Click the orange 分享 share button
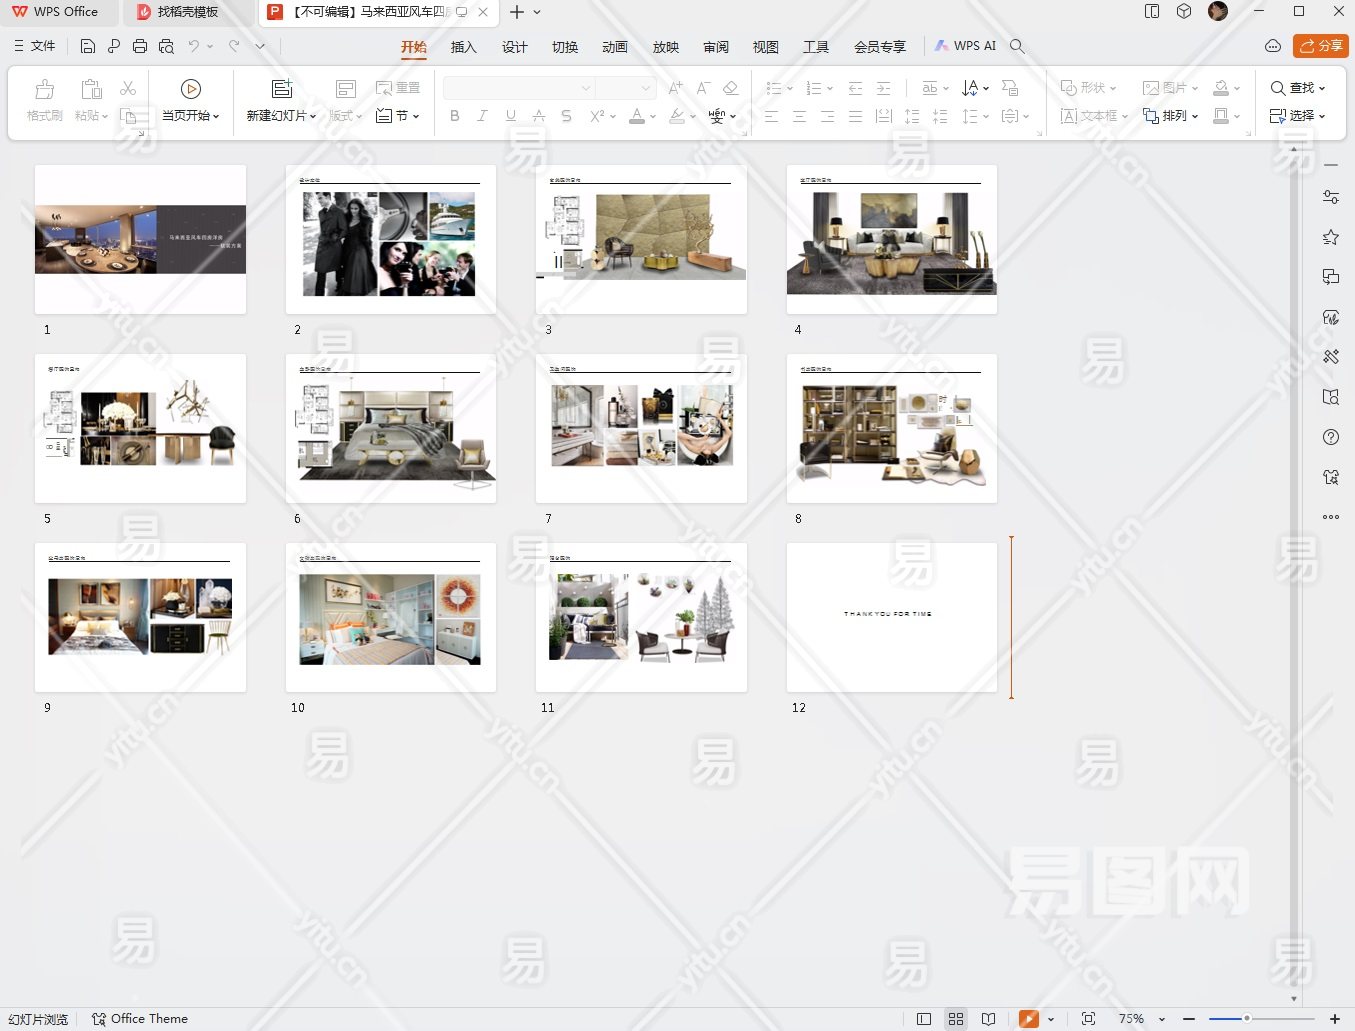The height and width of the screenshot is (1031, 1355). tap(1320, 46)
